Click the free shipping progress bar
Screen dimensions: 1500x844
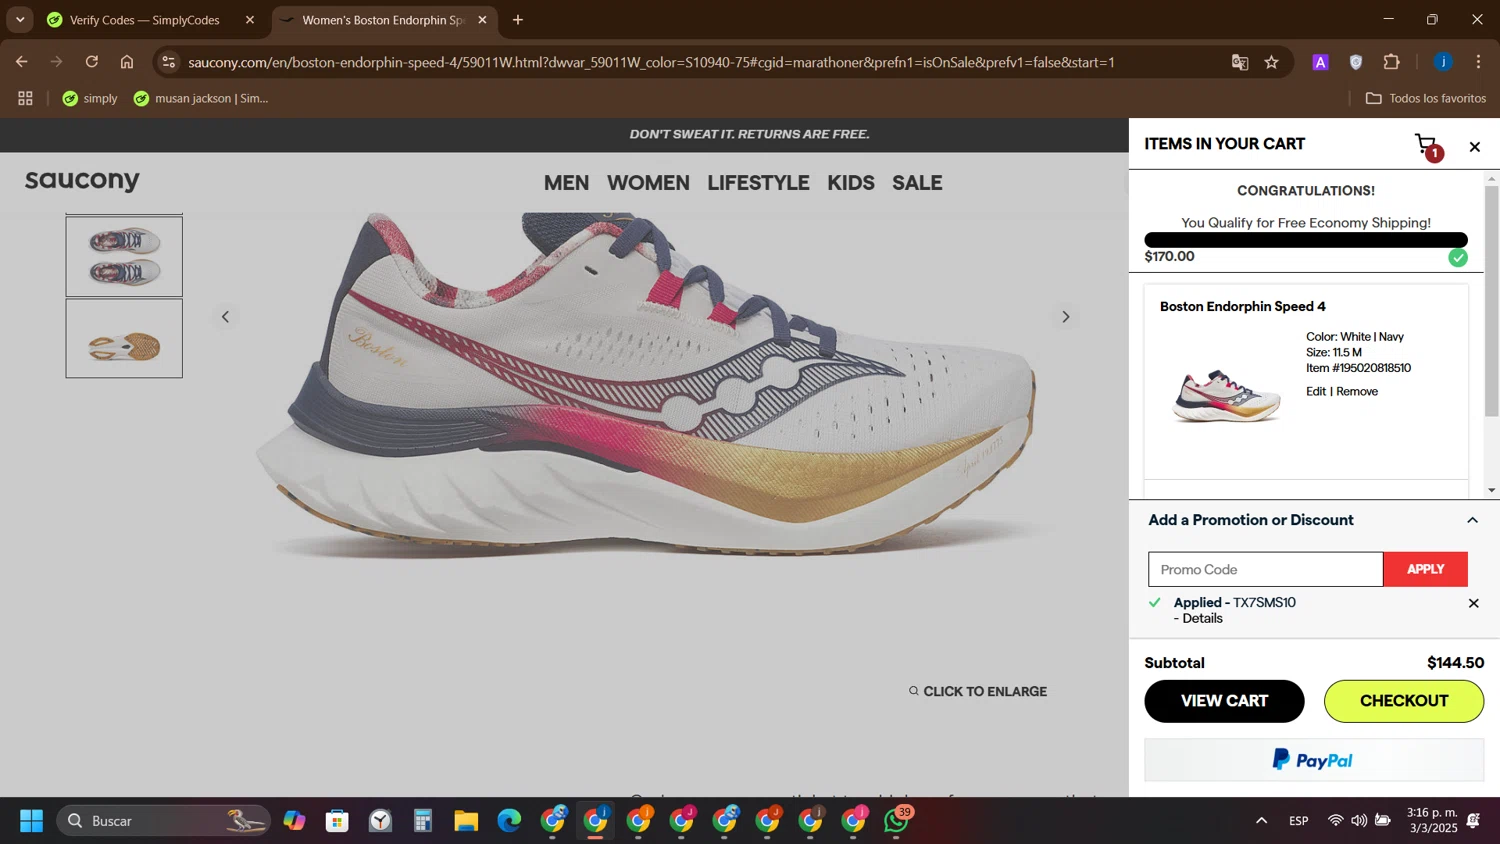pyautogui.click(x=1305, y=240)
